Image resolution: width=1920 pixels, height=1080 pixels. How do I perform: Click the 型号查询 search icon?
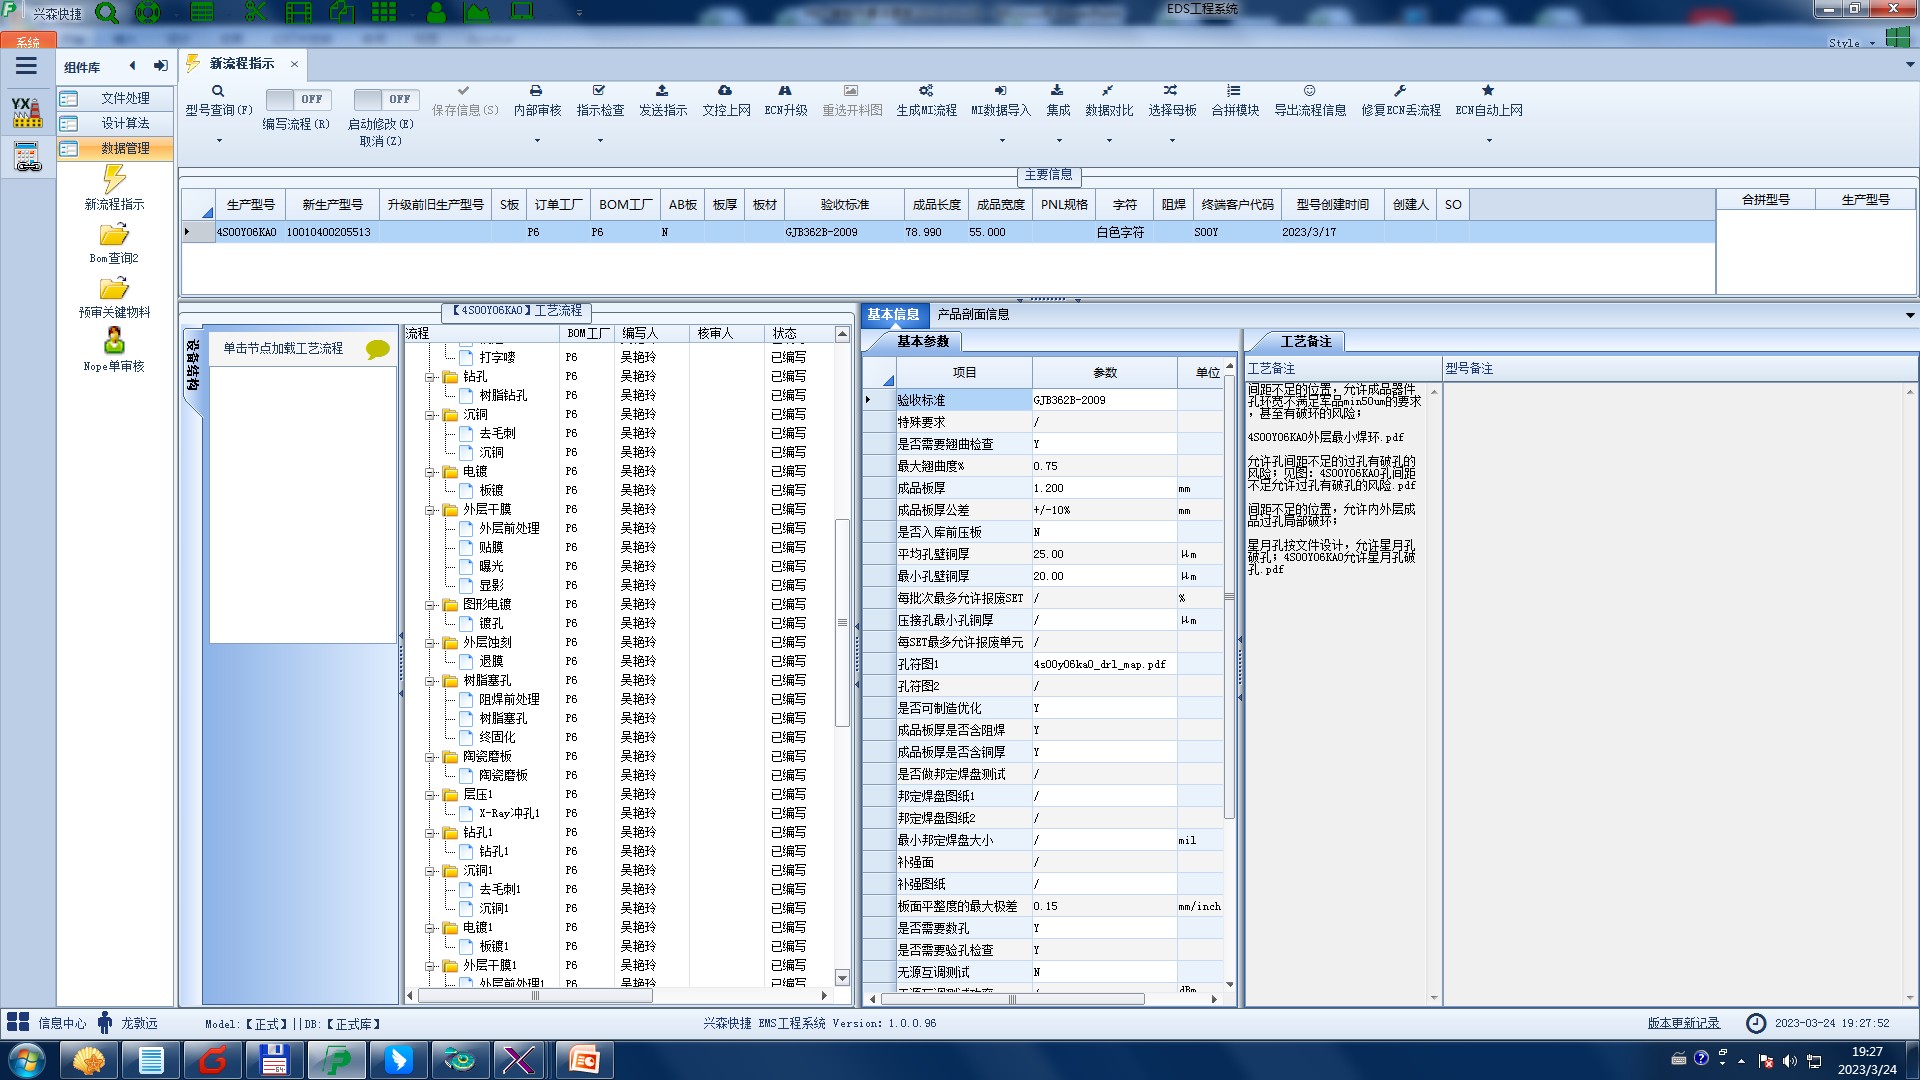click(218, 91)
